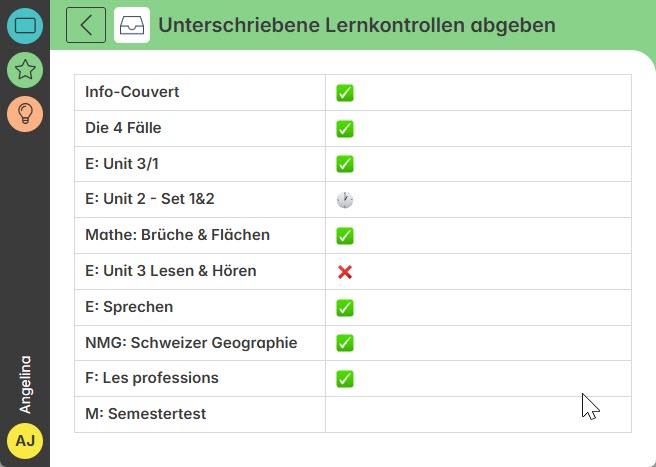Toggle the F: Les professions checkmark

(x=345, y=379)
